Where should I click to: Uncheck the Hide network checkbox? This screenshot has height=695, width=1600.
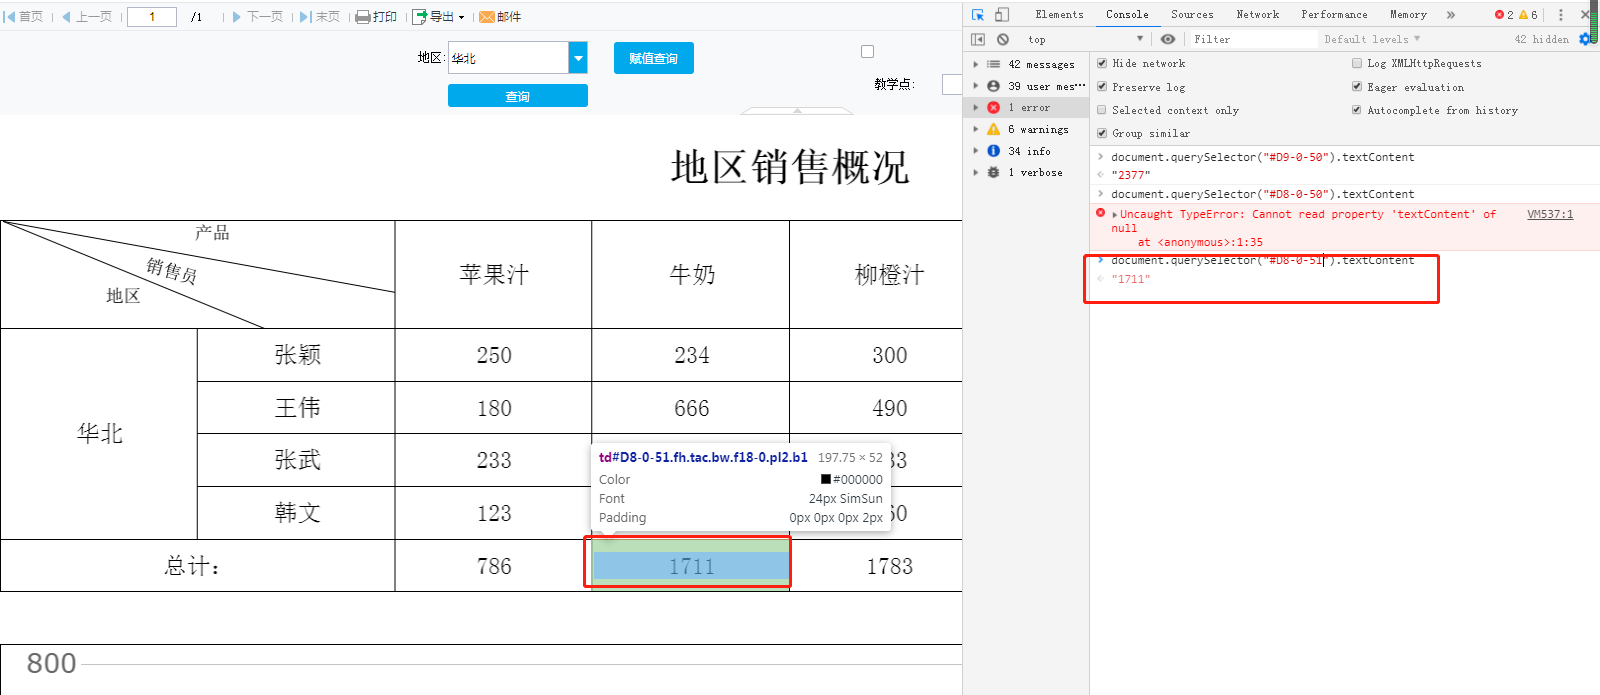point(1102,63)
